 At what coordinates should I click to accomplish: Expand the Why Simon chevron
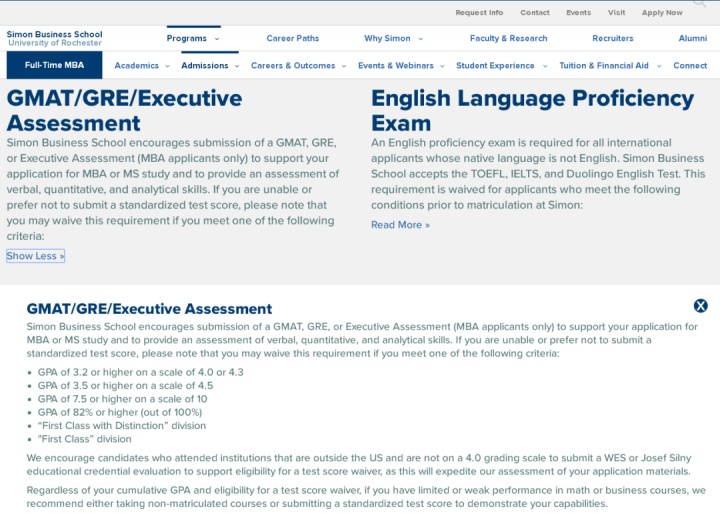[420, 39]
